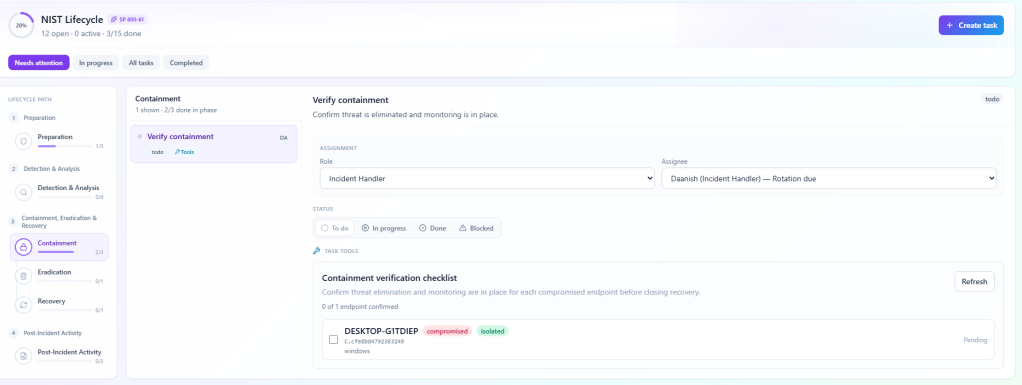This screenshot has height=385, width=1022.
Task: Click the Post-Incident Activity document icon
Action: click(x=23, y=356)
